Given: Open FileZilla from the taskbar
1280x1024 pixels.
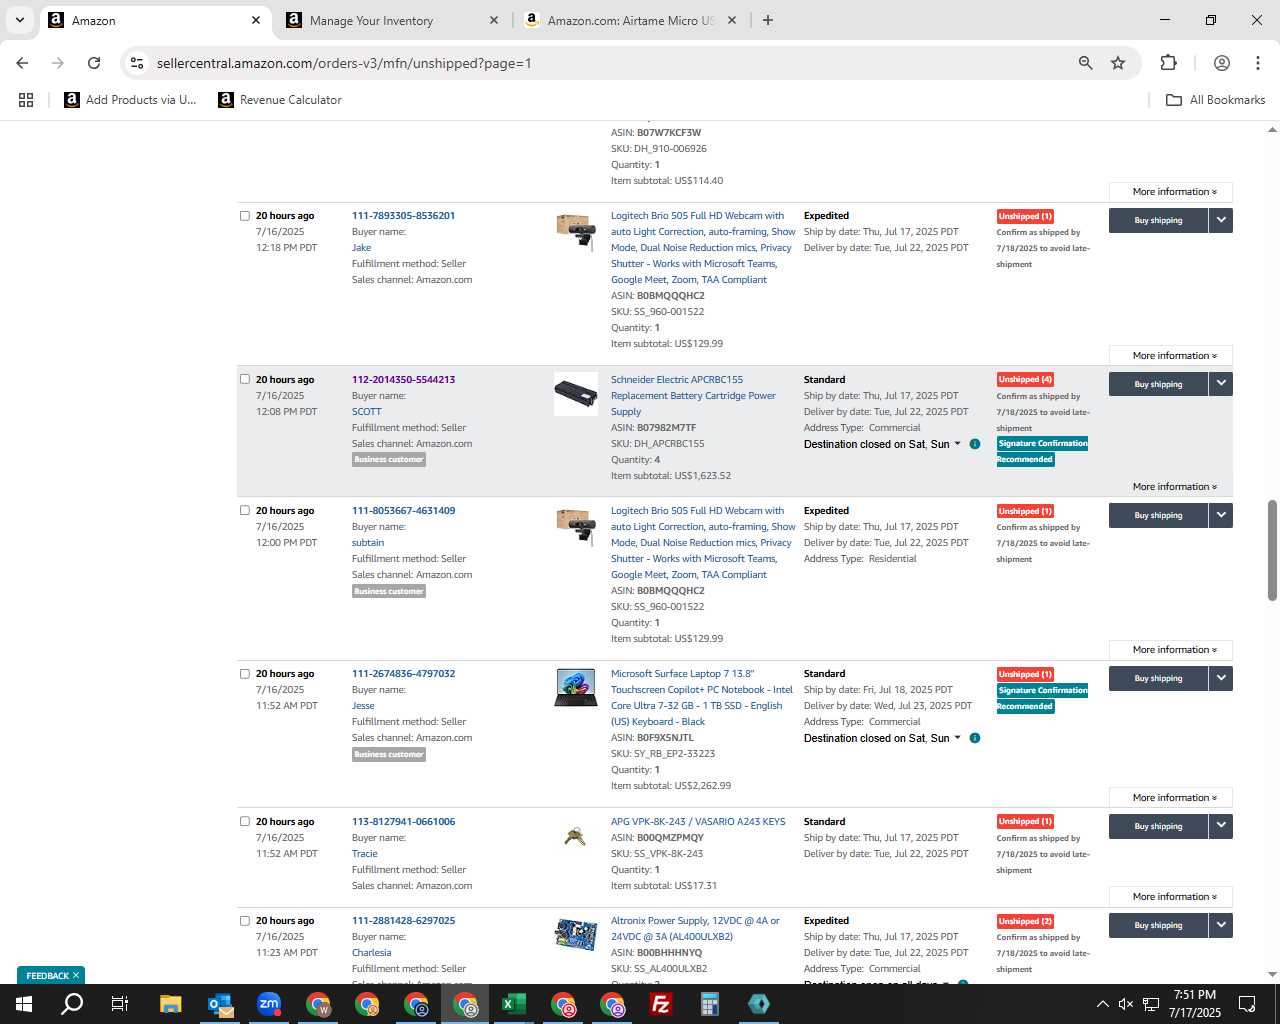Looking at the screenshot, I should tap(661, 1004).
